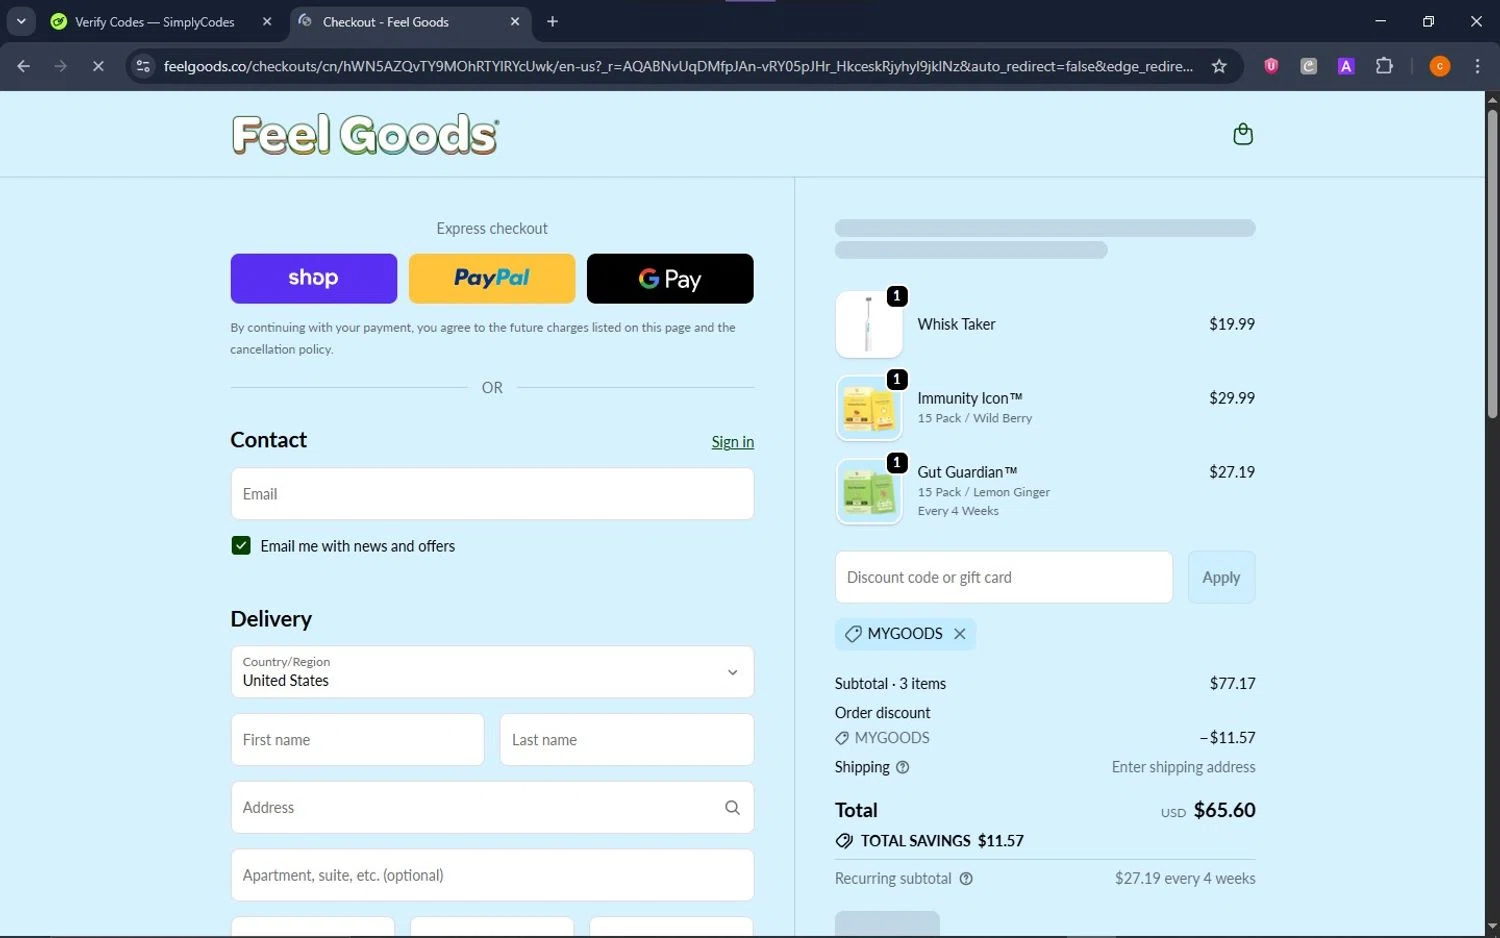Click the Last name field
This screenshot has width=1500, height=938.
coord(627,740)
